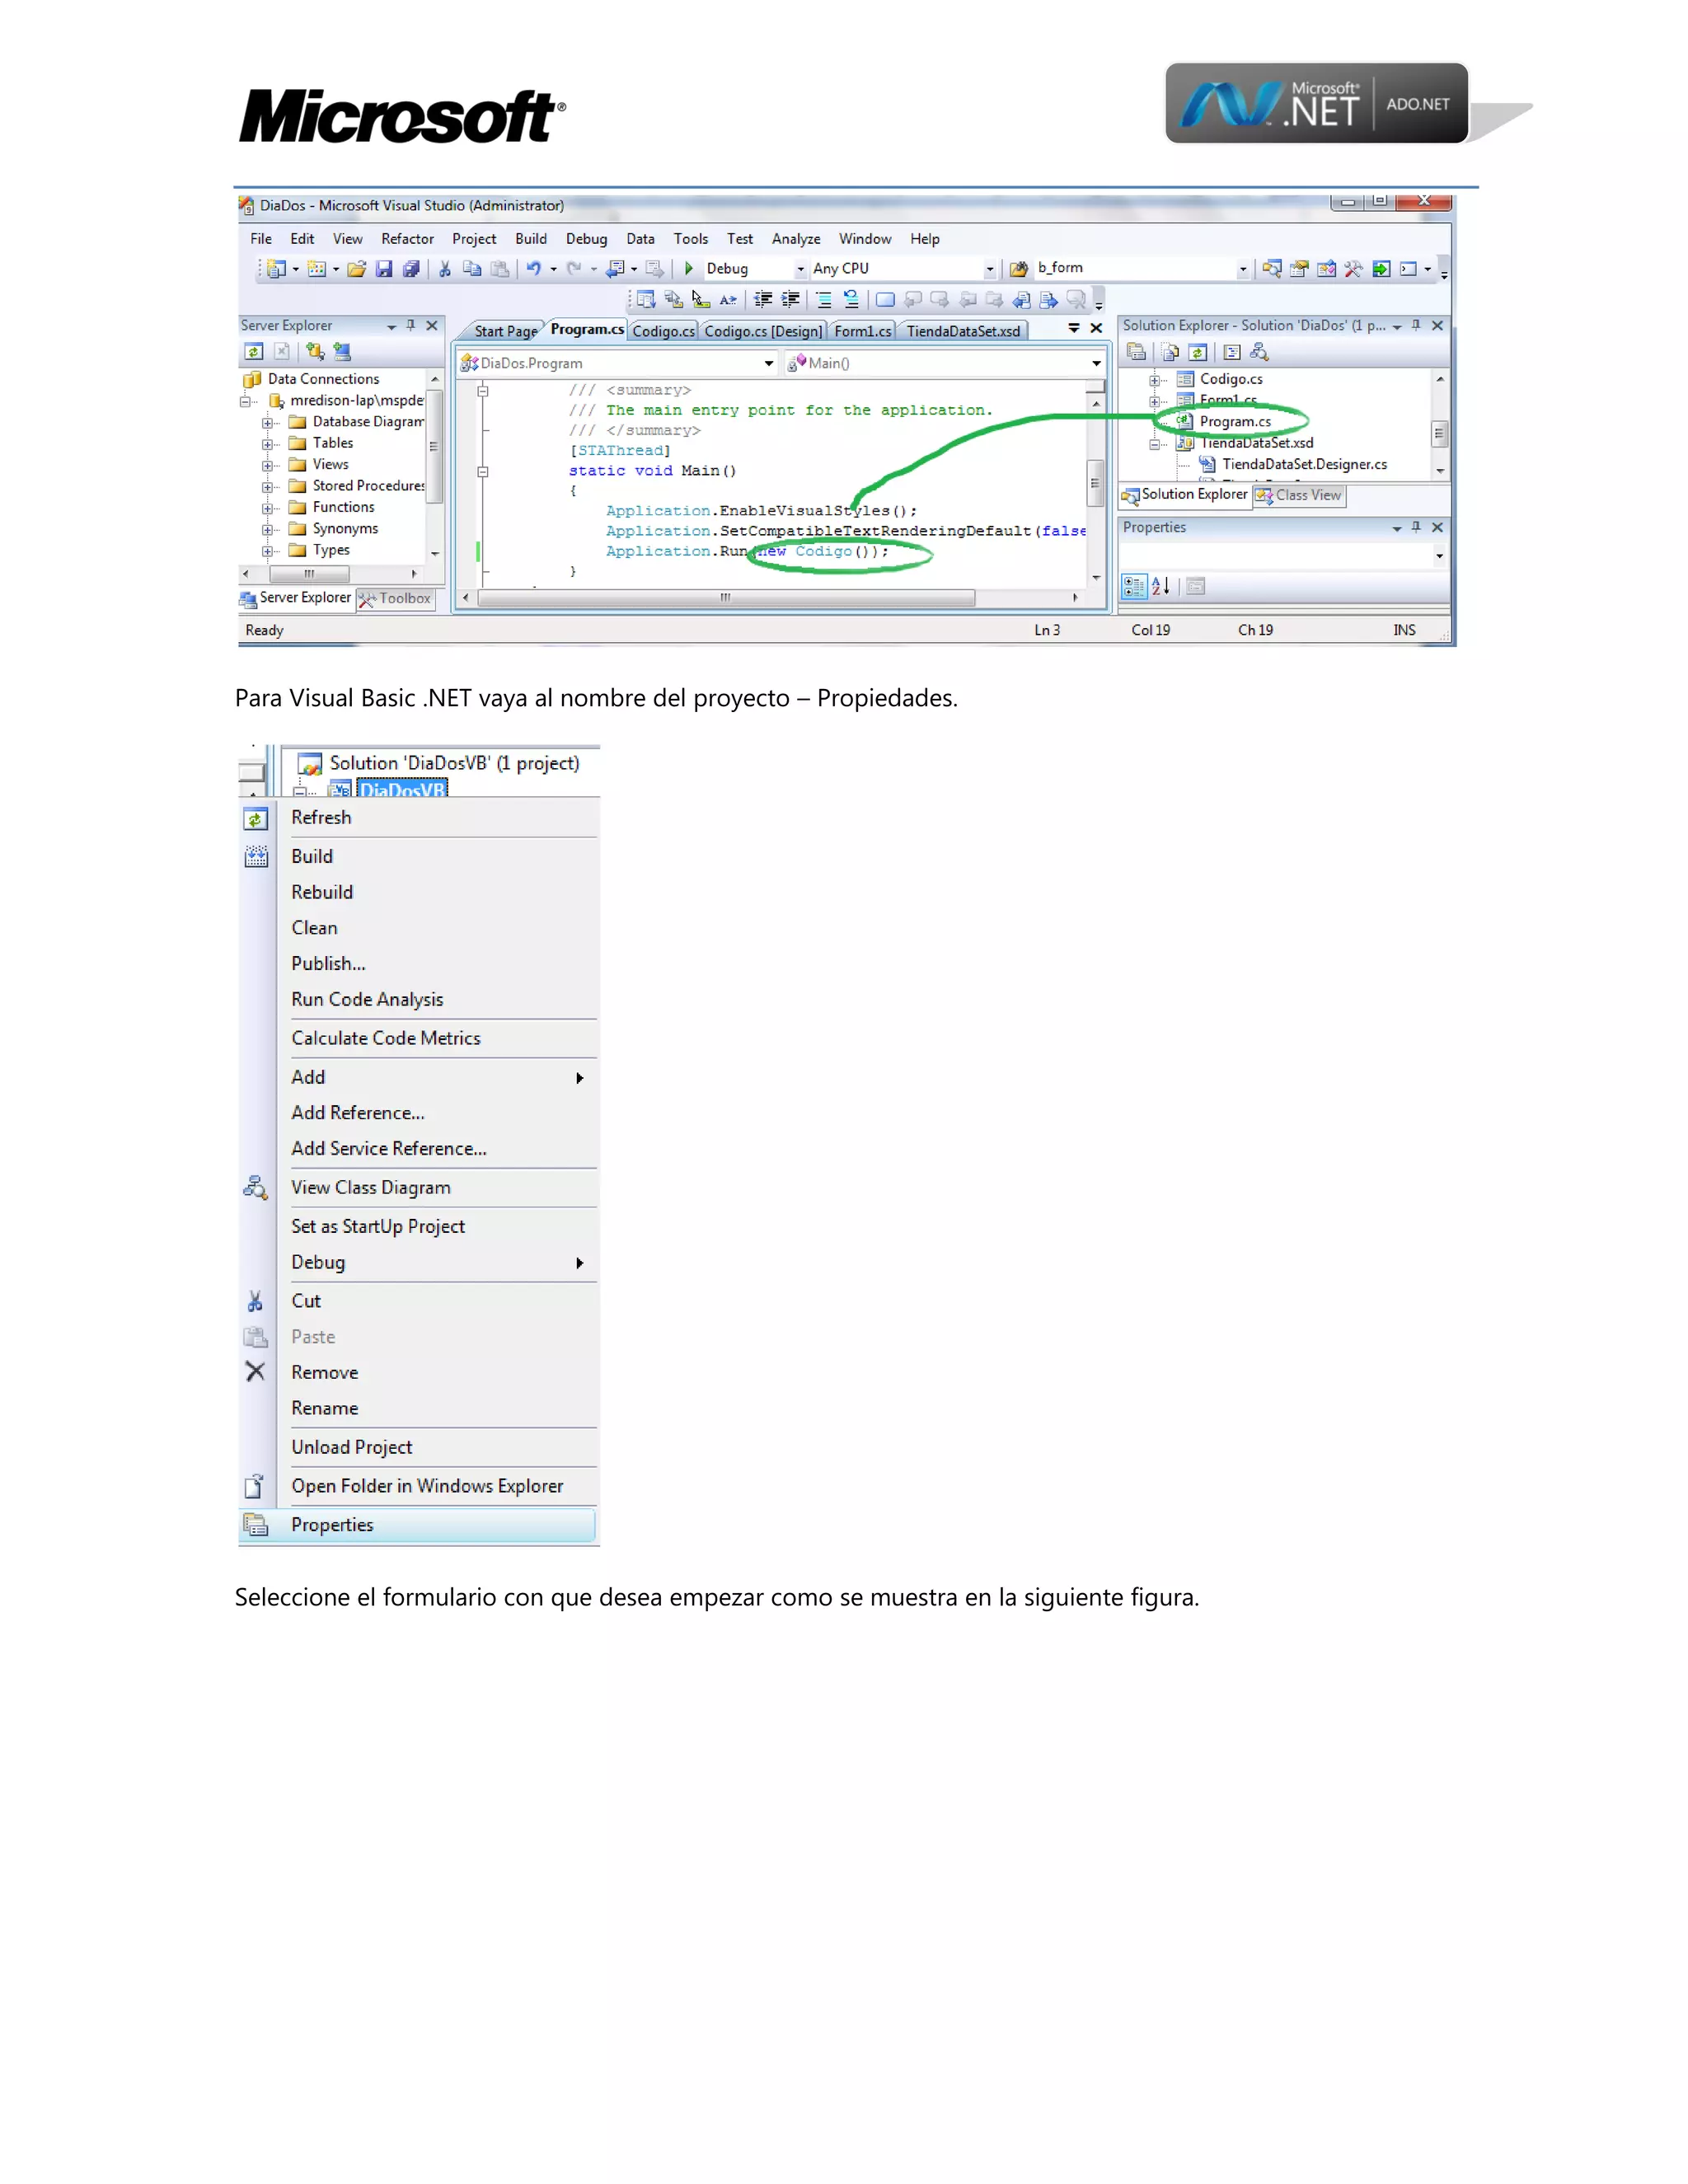Open the Main() member dropdown

pyautogui.click(x=1097, y=363)
